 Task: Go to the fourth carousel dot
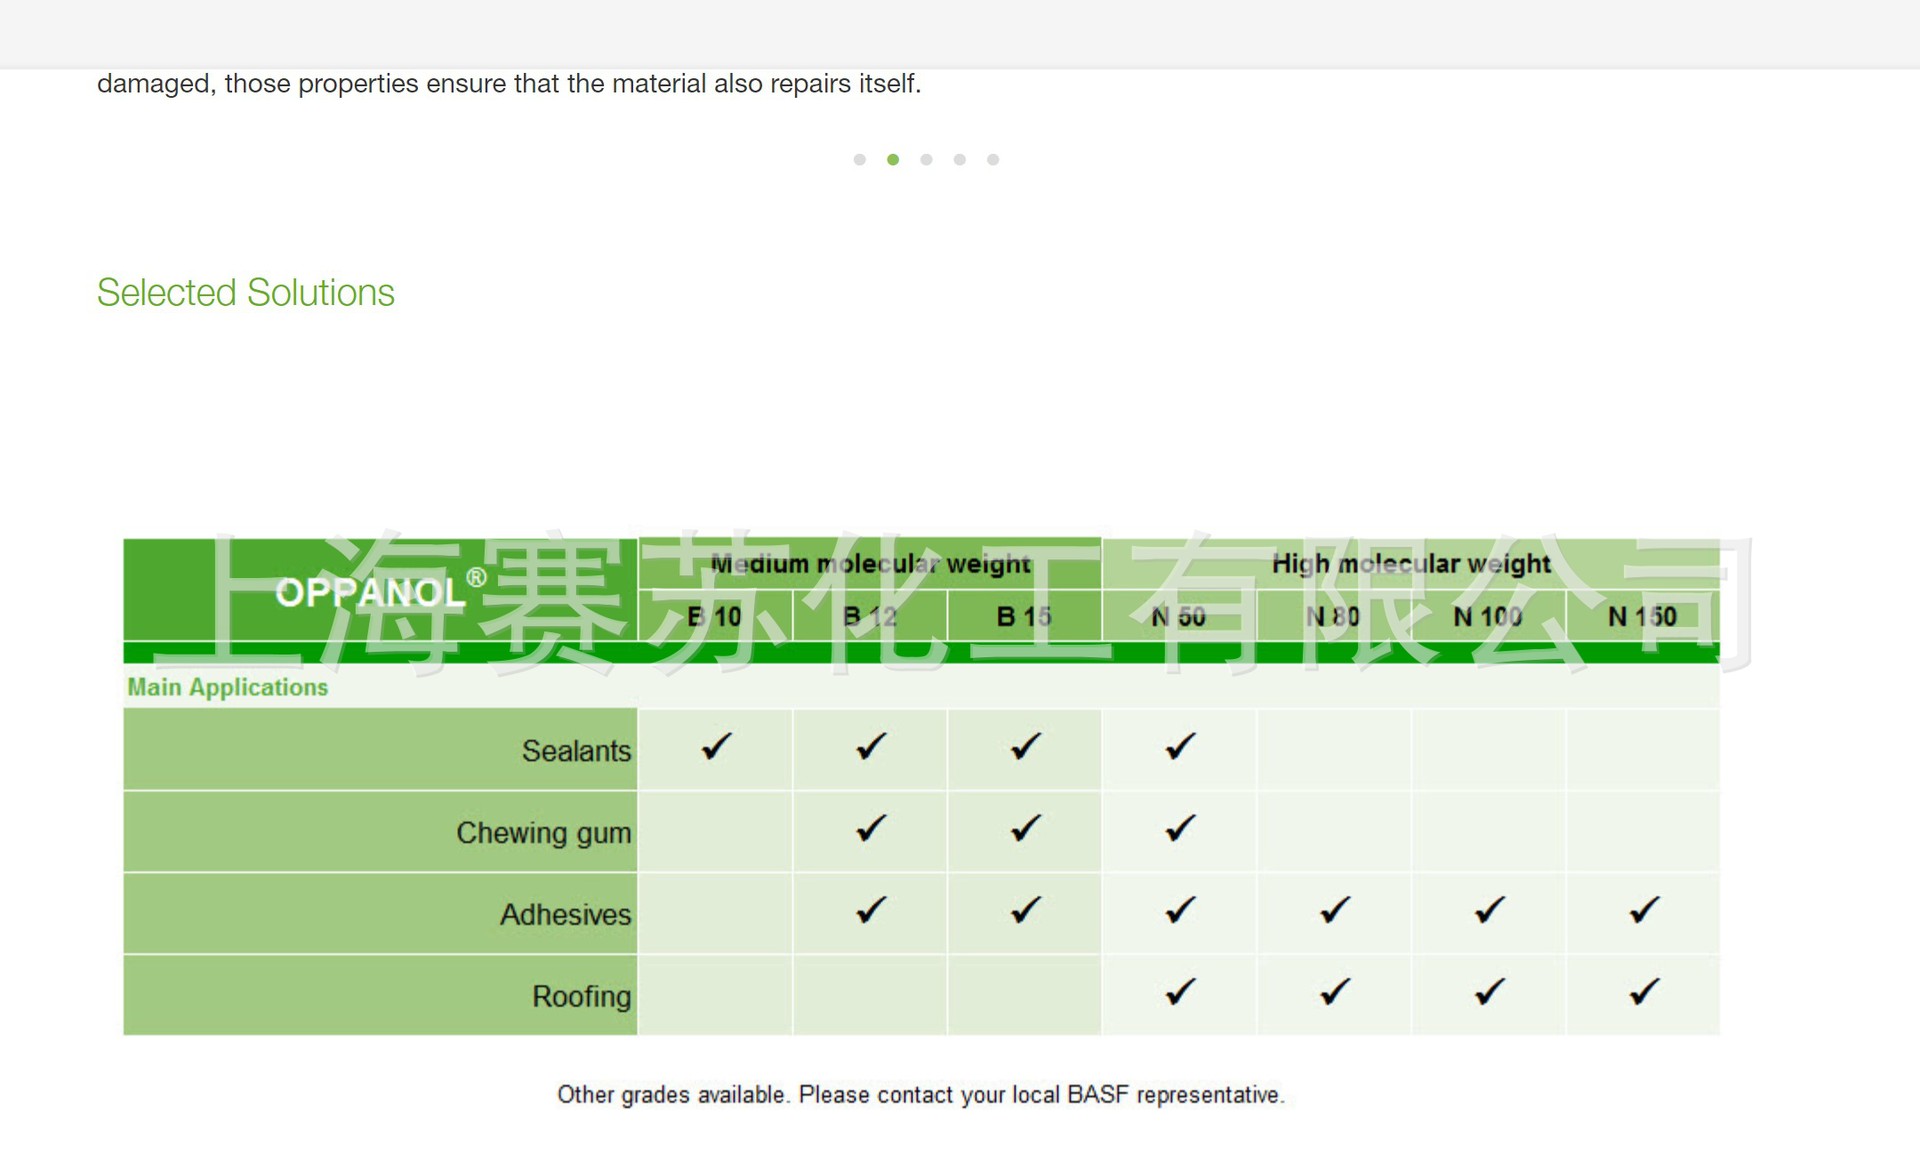point(960,160)
